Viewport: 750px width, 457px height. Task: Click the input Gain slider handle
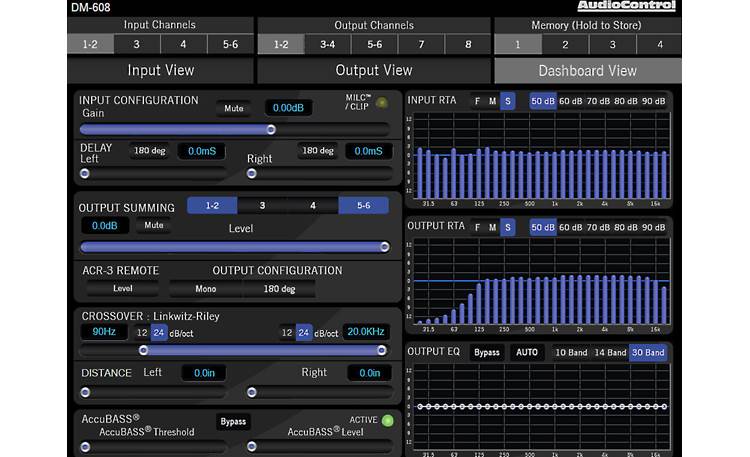271,129
